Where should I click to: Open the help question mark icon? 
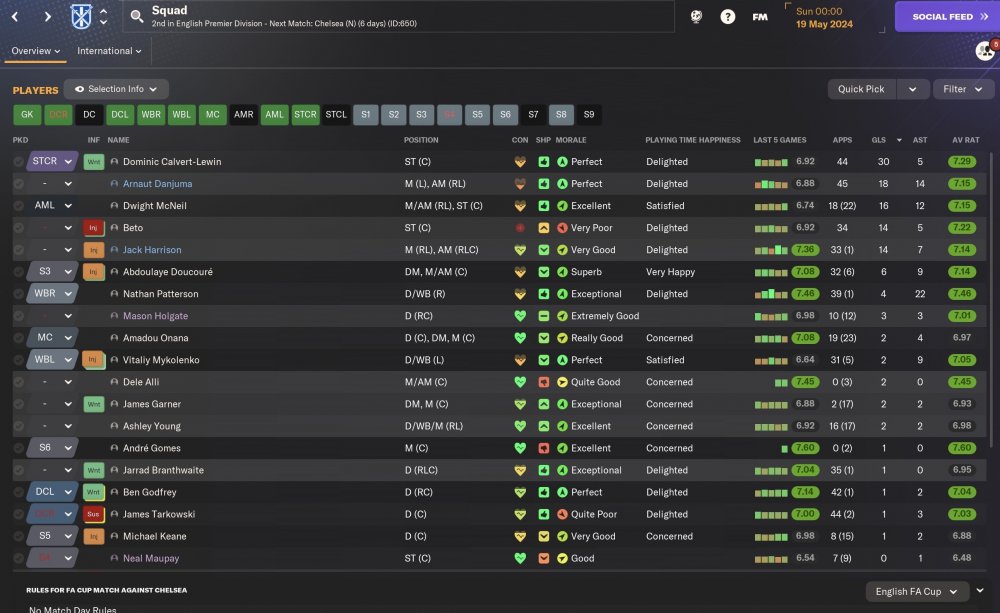(x=727, y=17)
